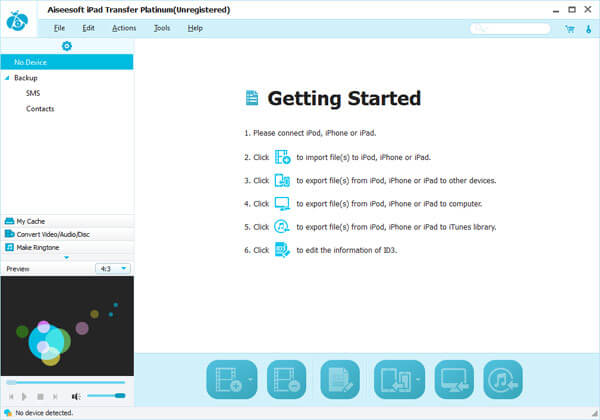
Task: Click 'No device detected.' status text
Action: coord(44,413)
